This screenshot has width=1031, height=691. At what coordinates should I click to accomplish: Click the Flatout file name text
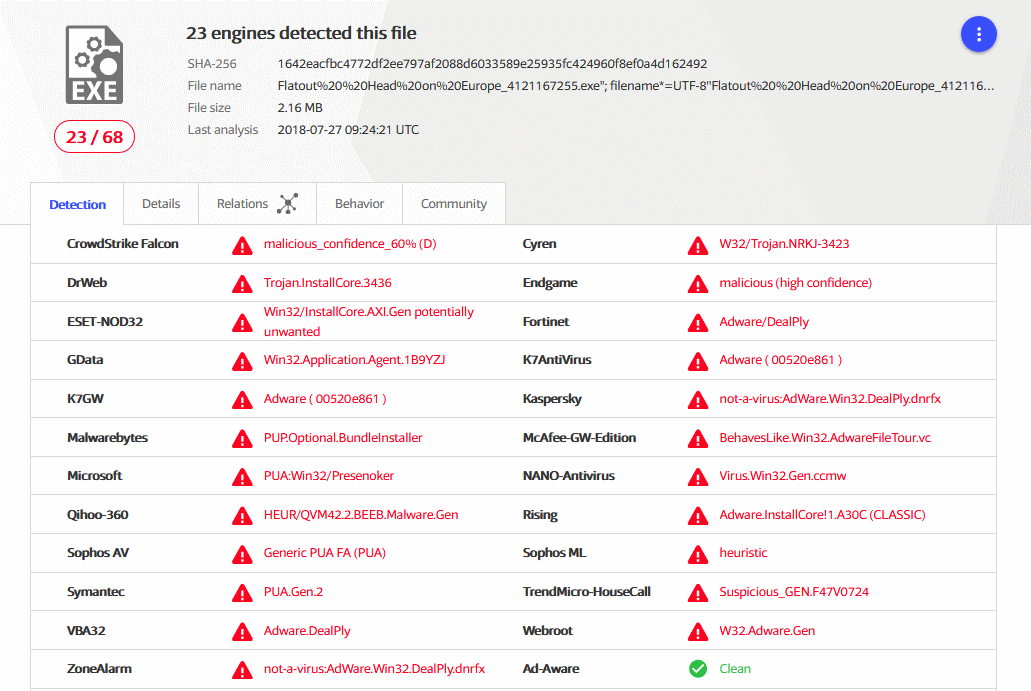[636, 85]
